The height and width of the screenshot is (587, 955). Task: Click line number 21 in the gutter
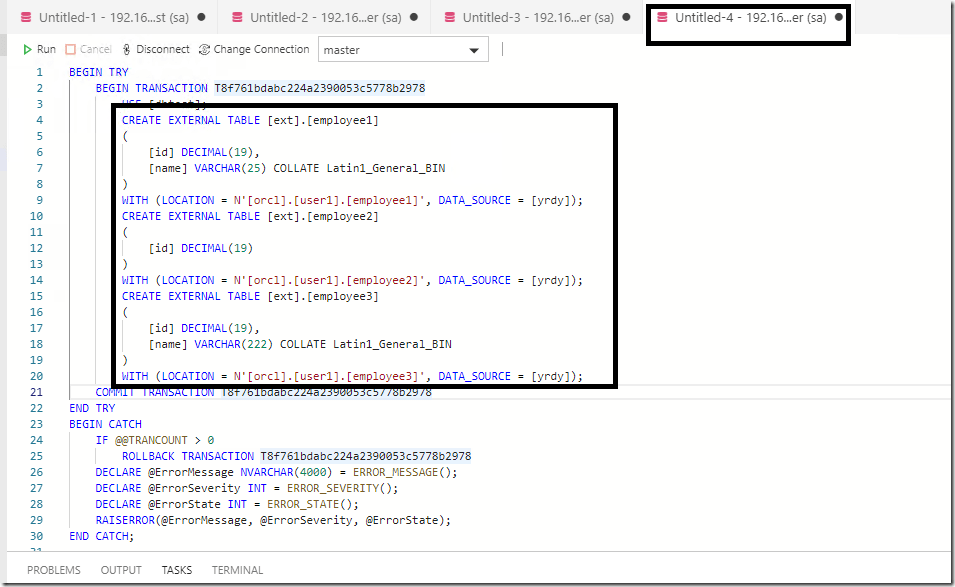click(37, 392)
